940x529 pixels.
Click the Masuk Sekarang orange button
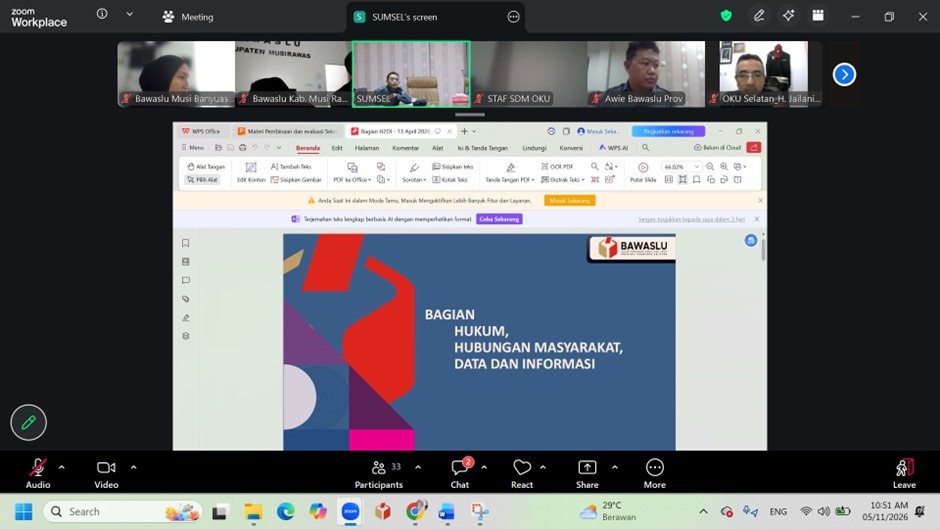[x=570, y=200]
